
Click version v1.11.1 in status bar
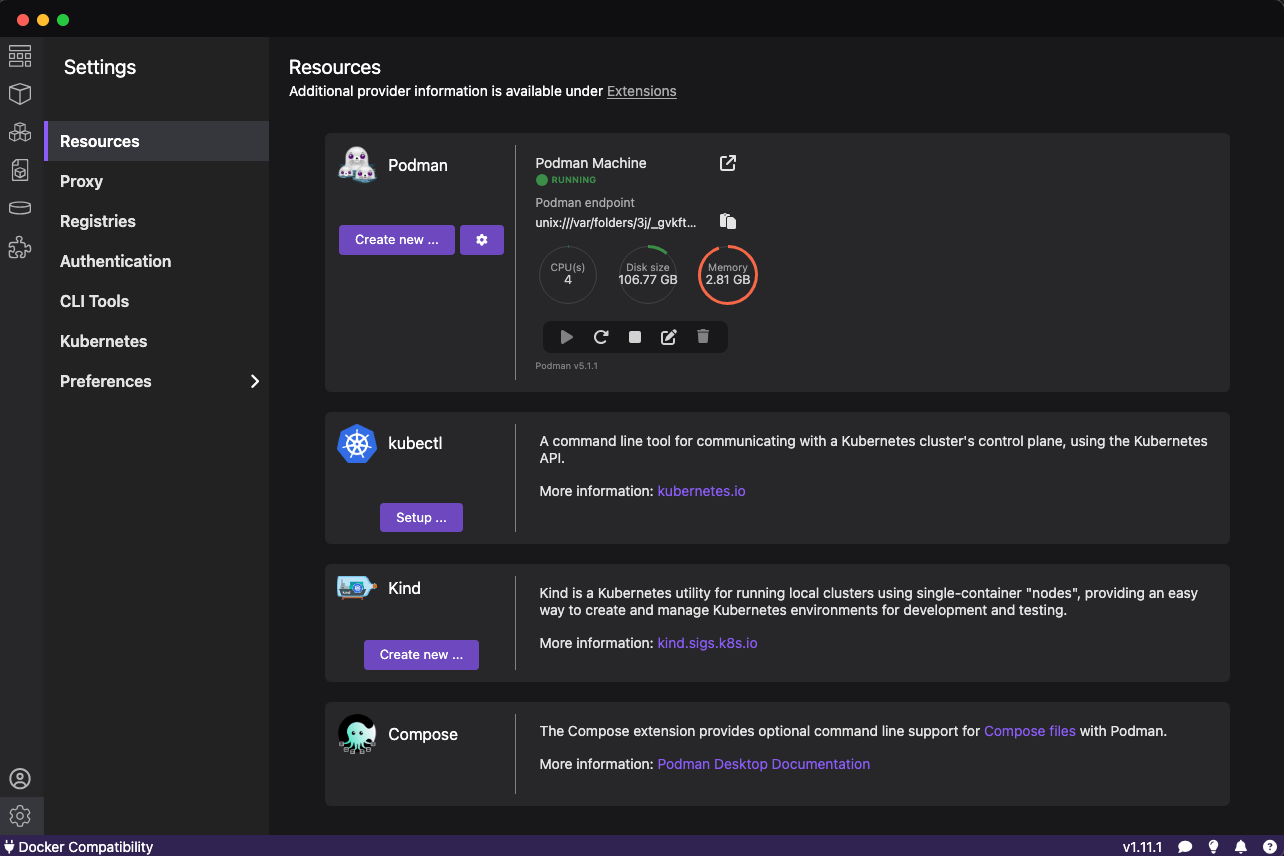(x=1142, y=847)
